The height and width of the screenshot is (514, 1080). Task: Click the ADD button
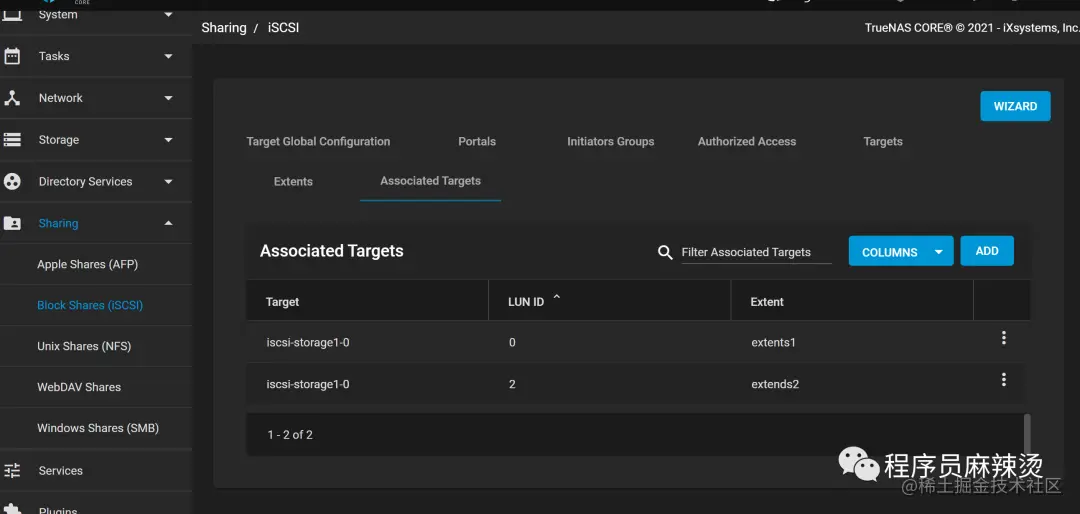pyautogui.click(x=986, y=251)
